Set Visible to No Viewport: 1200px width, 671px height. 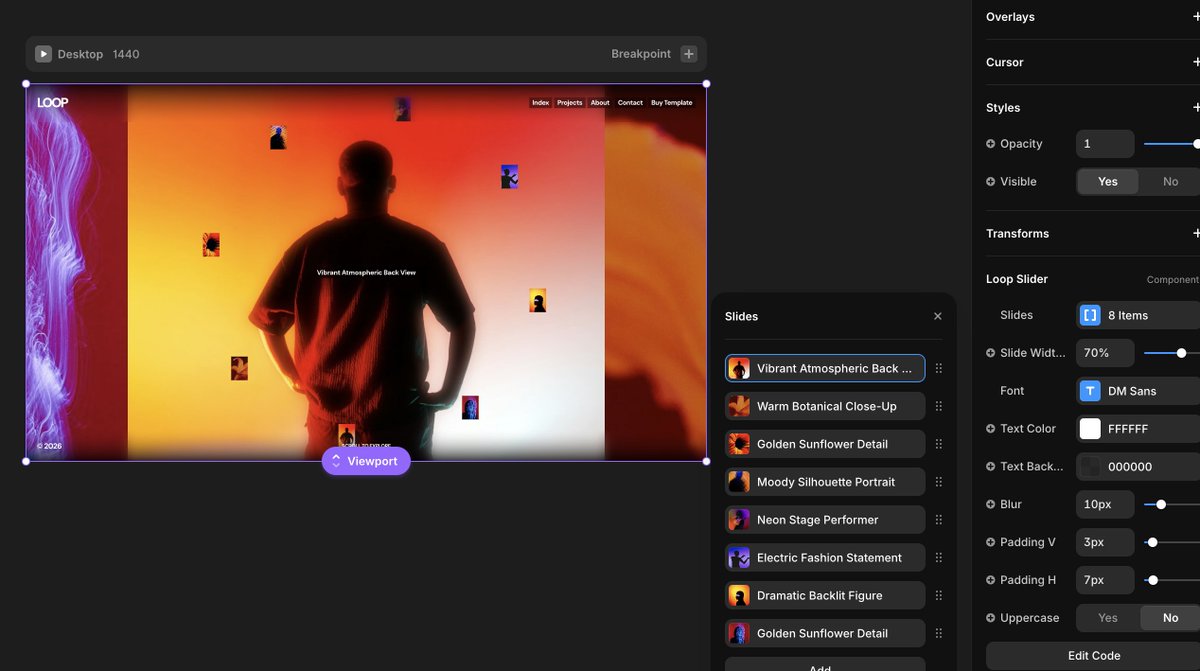click(x=1170, y=182)
